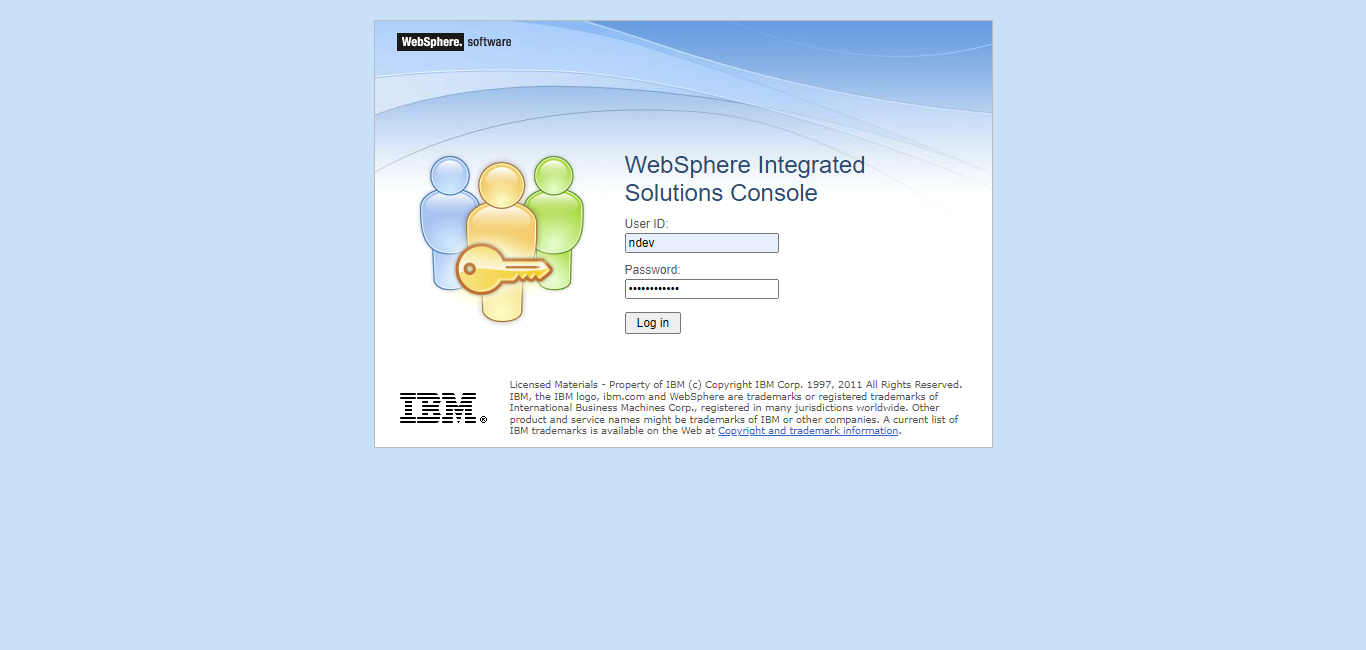Screen dimensions: 1366x650
Task: Click the WebSphere software logo
Action: click(x=454, y=42)
